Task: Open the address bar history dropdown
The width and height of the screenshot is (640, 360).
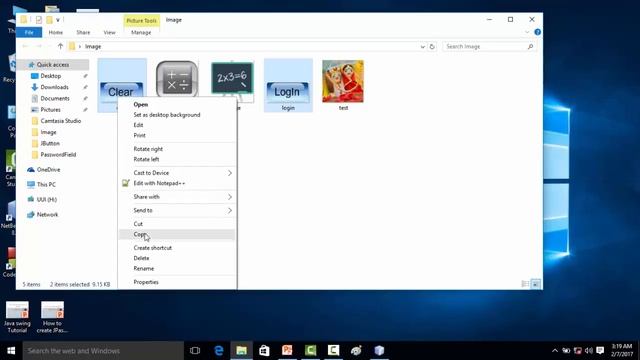Action: (x=422, y=47)
